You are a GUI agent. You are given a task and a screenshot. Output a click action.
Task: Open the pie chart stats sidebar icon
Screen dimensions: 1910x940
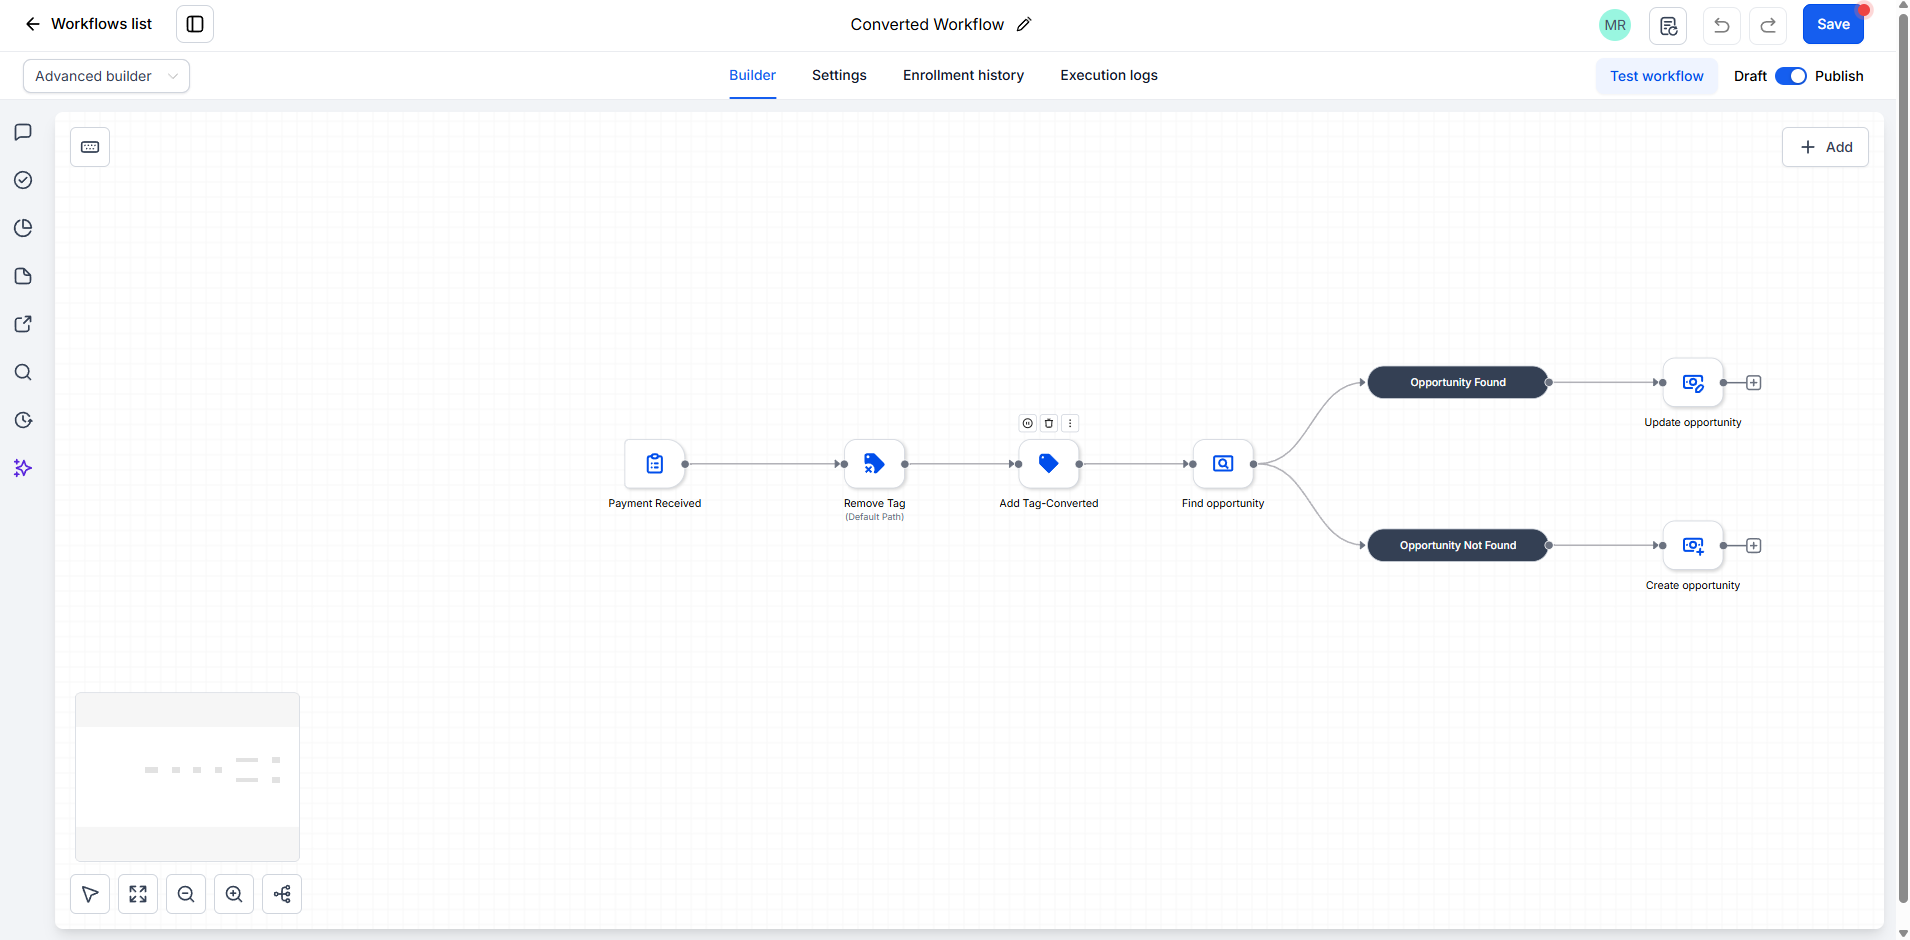click(23, 228)
